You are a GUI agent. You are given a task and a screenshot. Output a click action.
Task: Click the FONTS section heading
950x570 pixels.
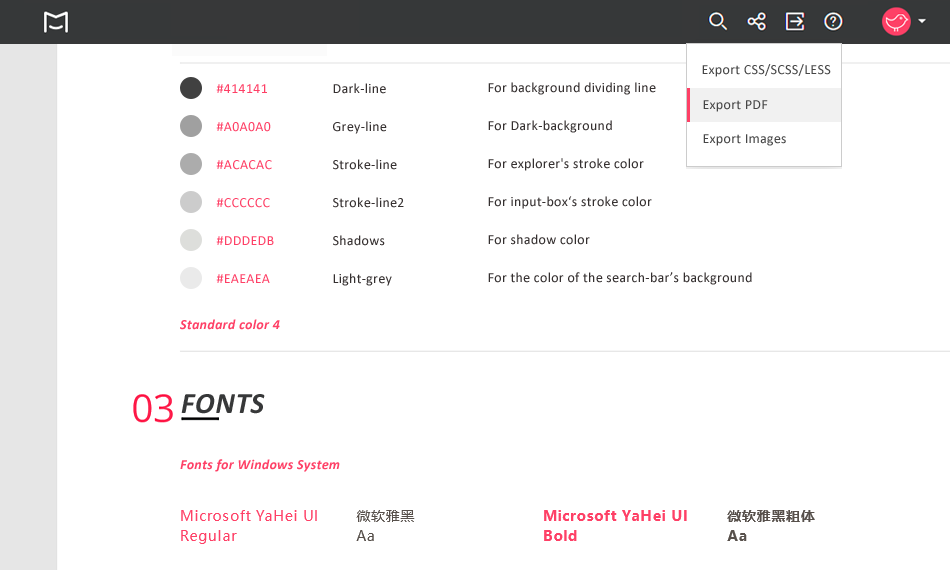click(222, 404)
